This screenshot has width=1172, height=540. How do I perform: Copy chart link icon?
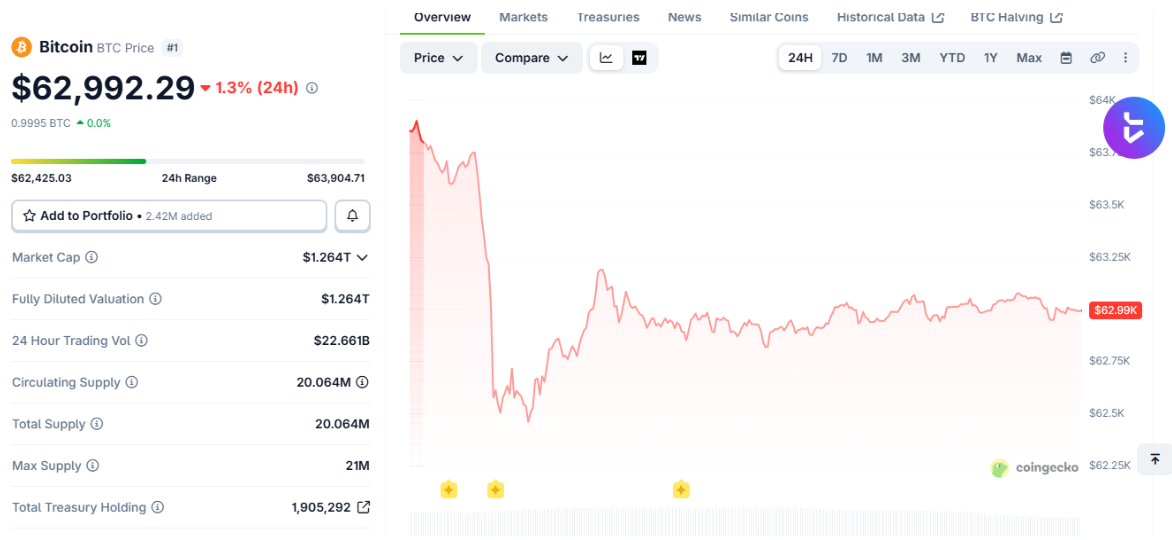click(x=1097, y=58)
